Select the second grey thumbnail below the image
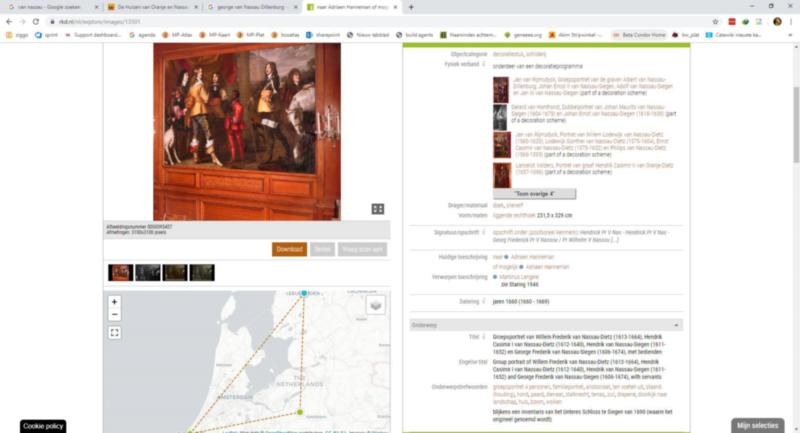The image size is (800, 433). click(148, 272)
